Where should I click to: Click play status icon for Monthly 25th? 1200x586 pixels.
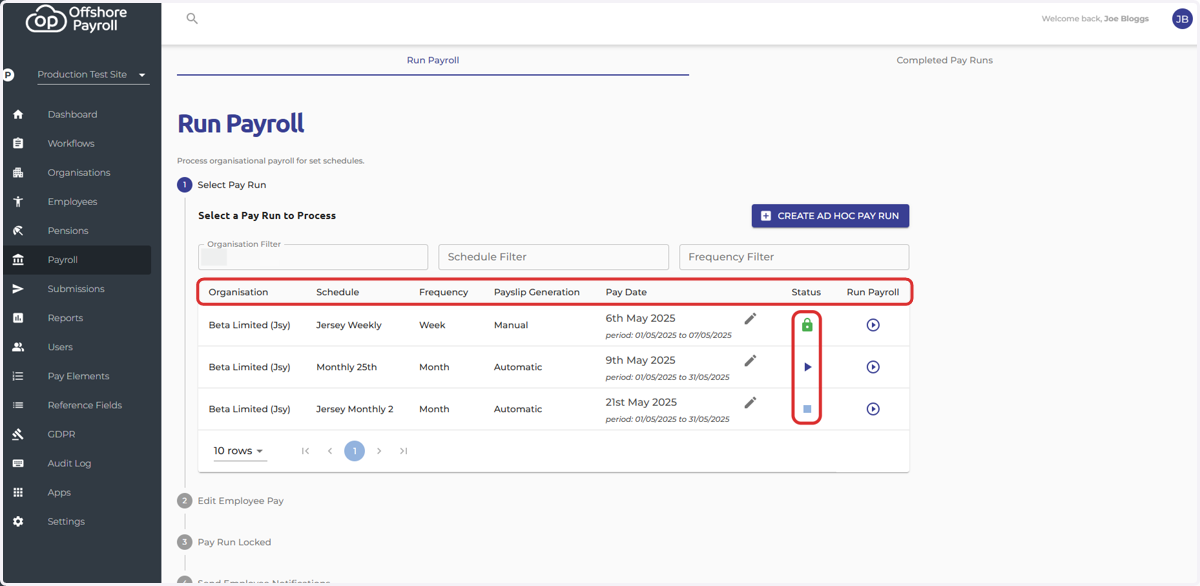click(x=807, y=367)
